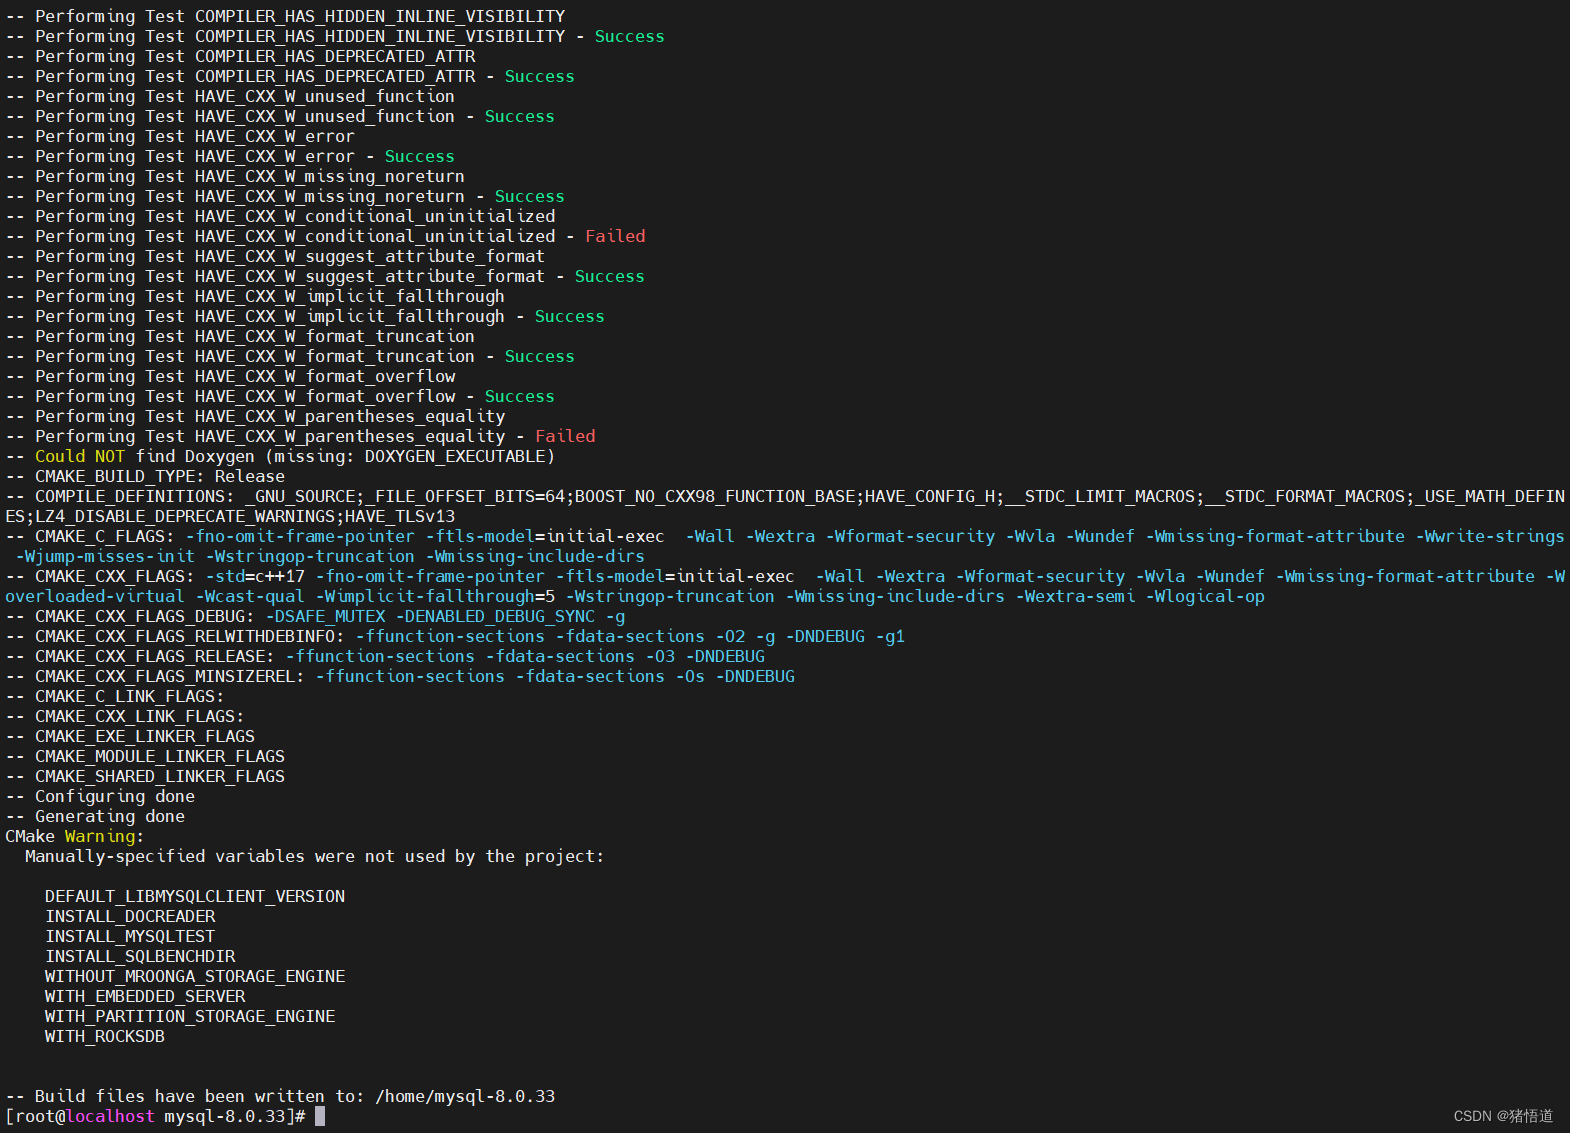Click '-Wlogical-op' in the CXX flags

[1205, 596]
